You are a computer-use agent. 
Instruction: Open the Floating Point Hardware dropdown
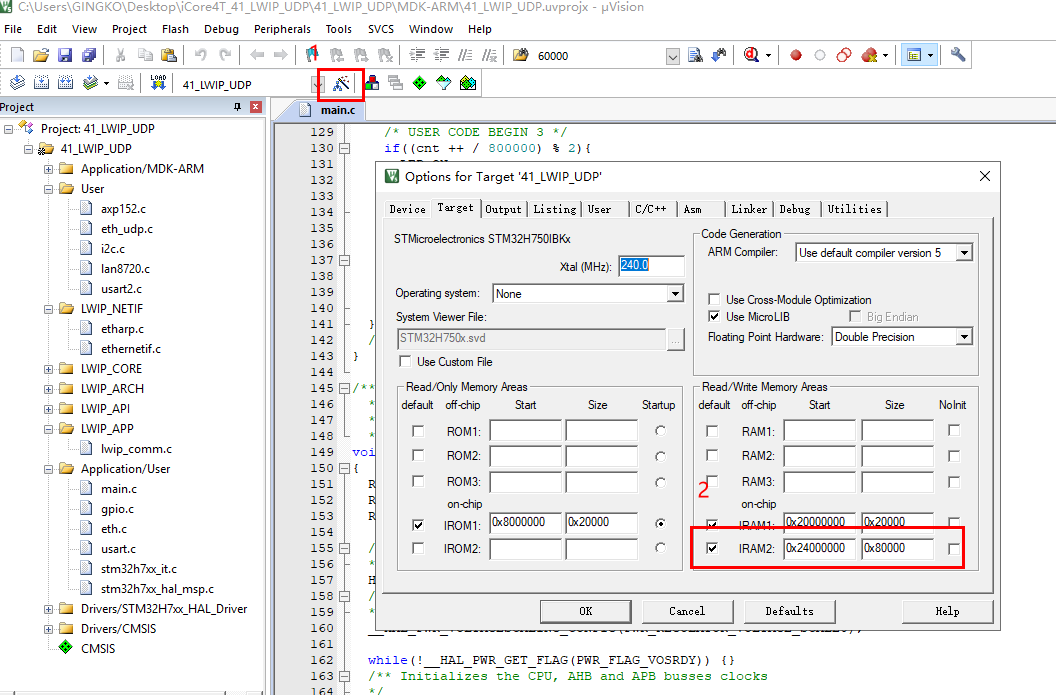[x=963, y=337]
